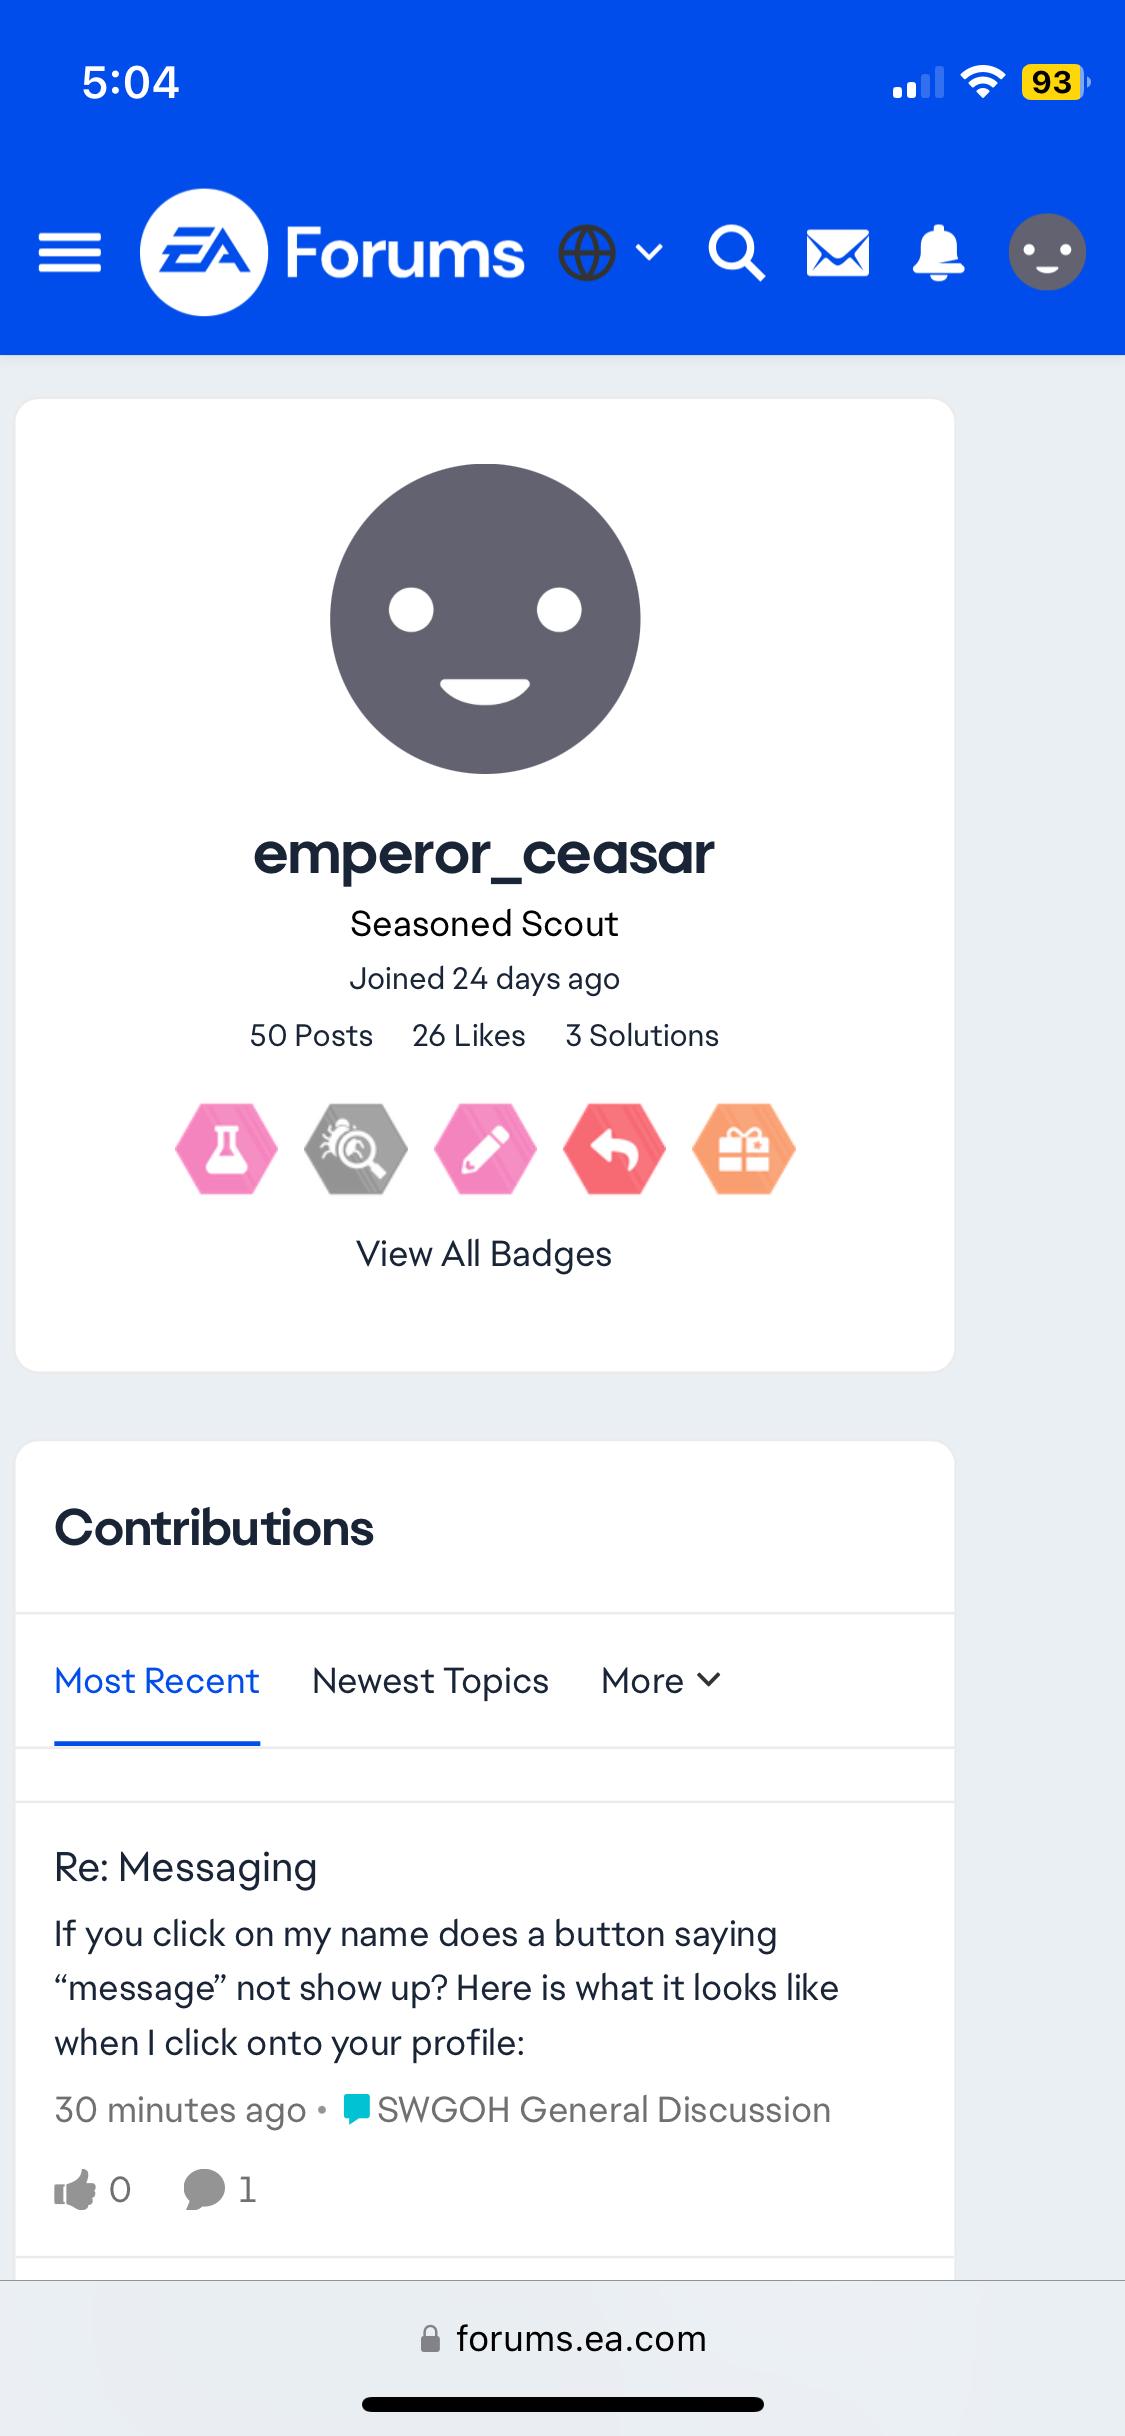The image size is (1125, 2436).
Task: Open the hamburger navigation menu
Action: 70,252
